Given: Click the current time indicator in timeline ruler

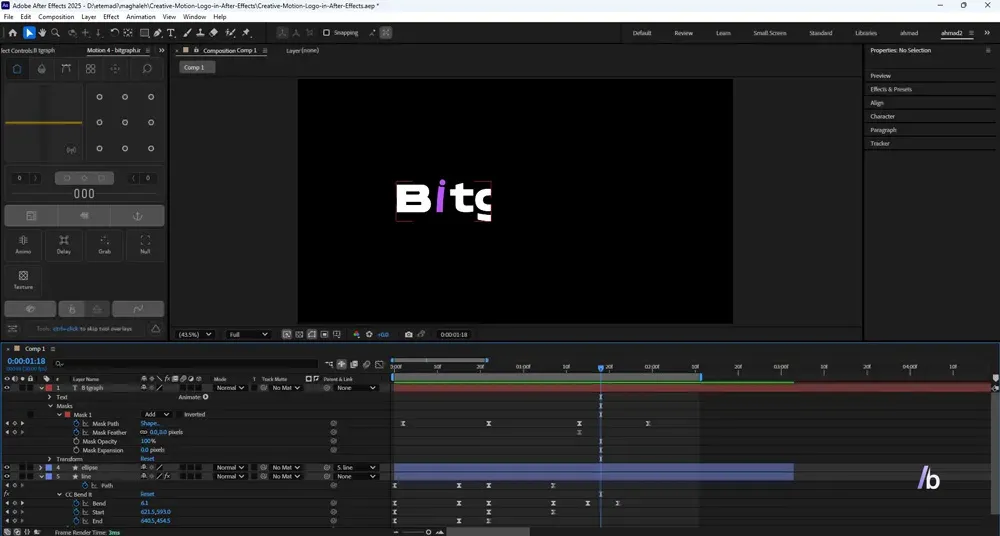Looking at the screenshot, I should click(601, 368).
